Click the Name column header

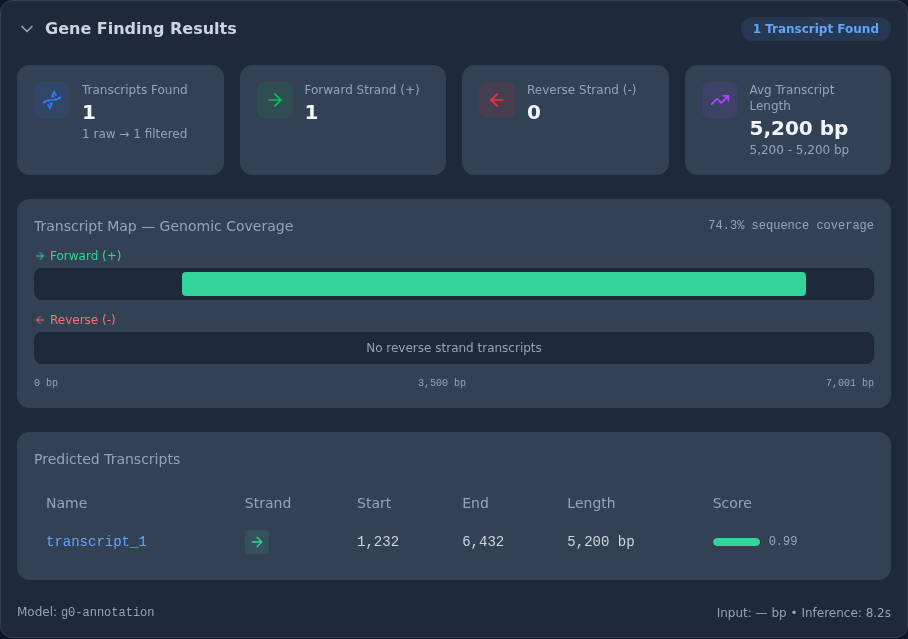point(67,503)
